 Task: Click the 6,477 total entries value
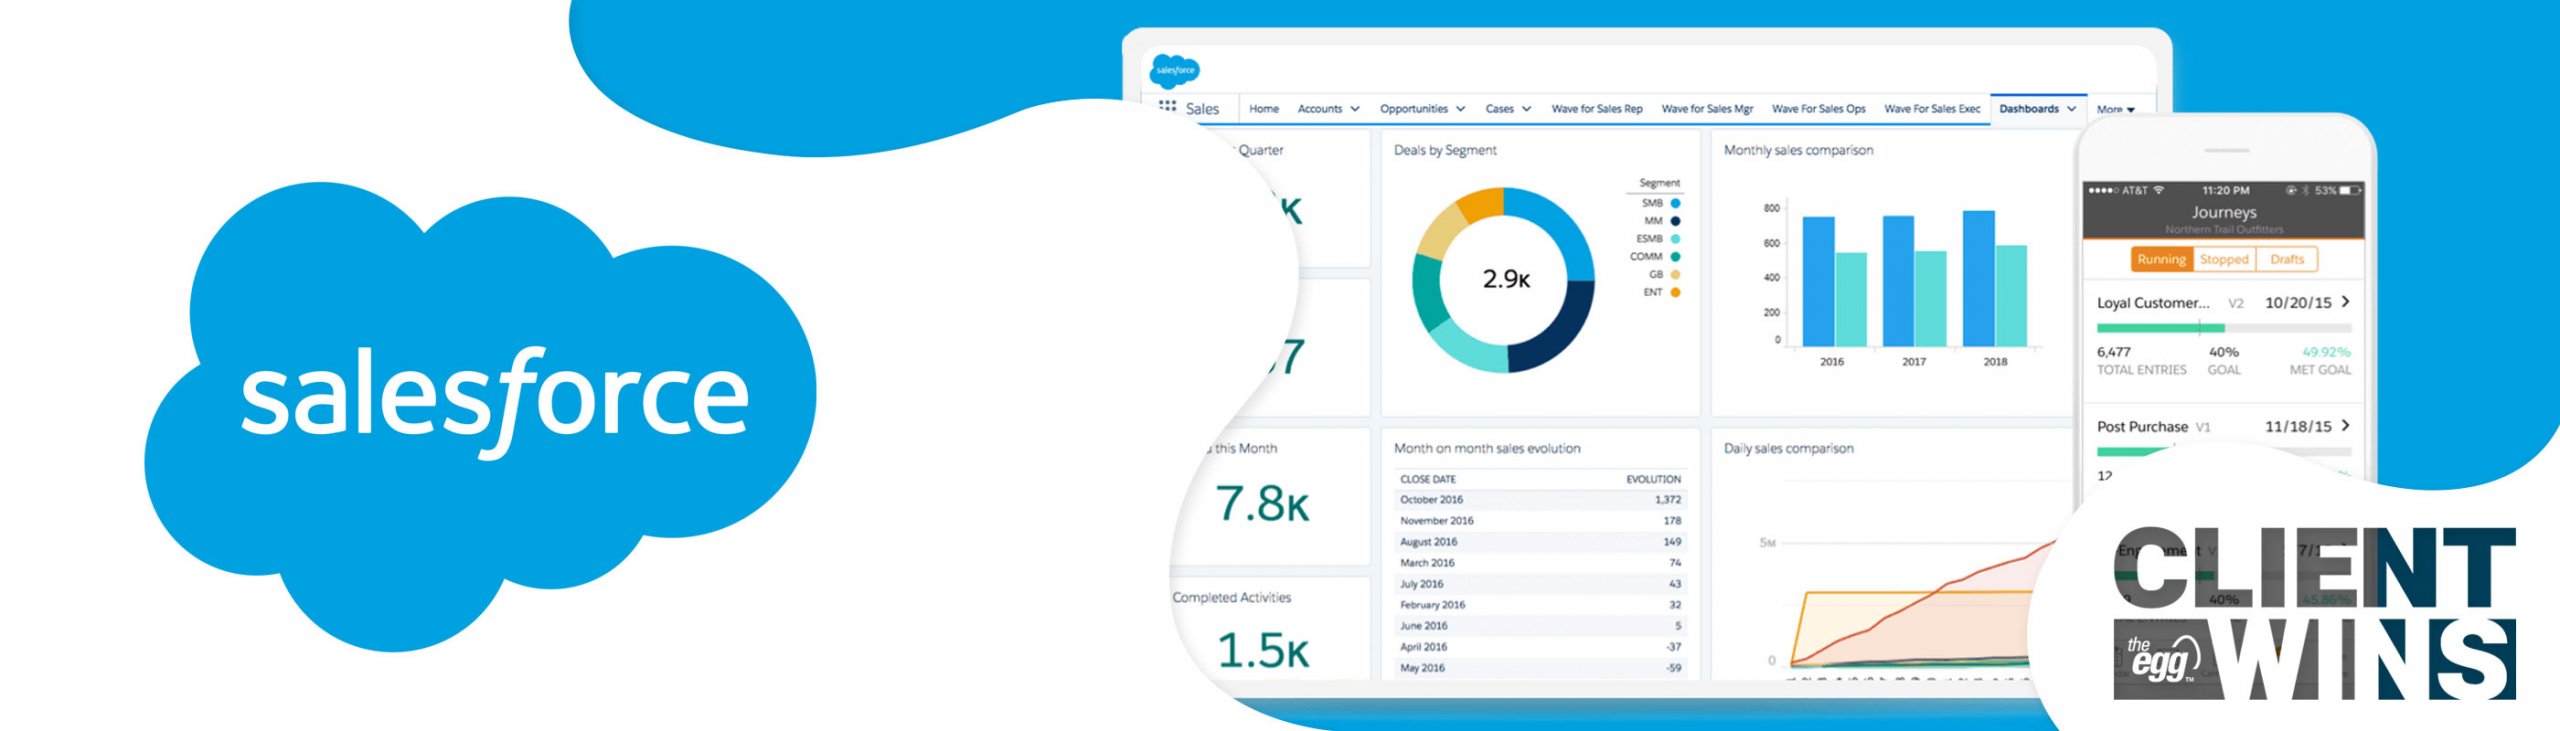click(x=2113, y=352)
